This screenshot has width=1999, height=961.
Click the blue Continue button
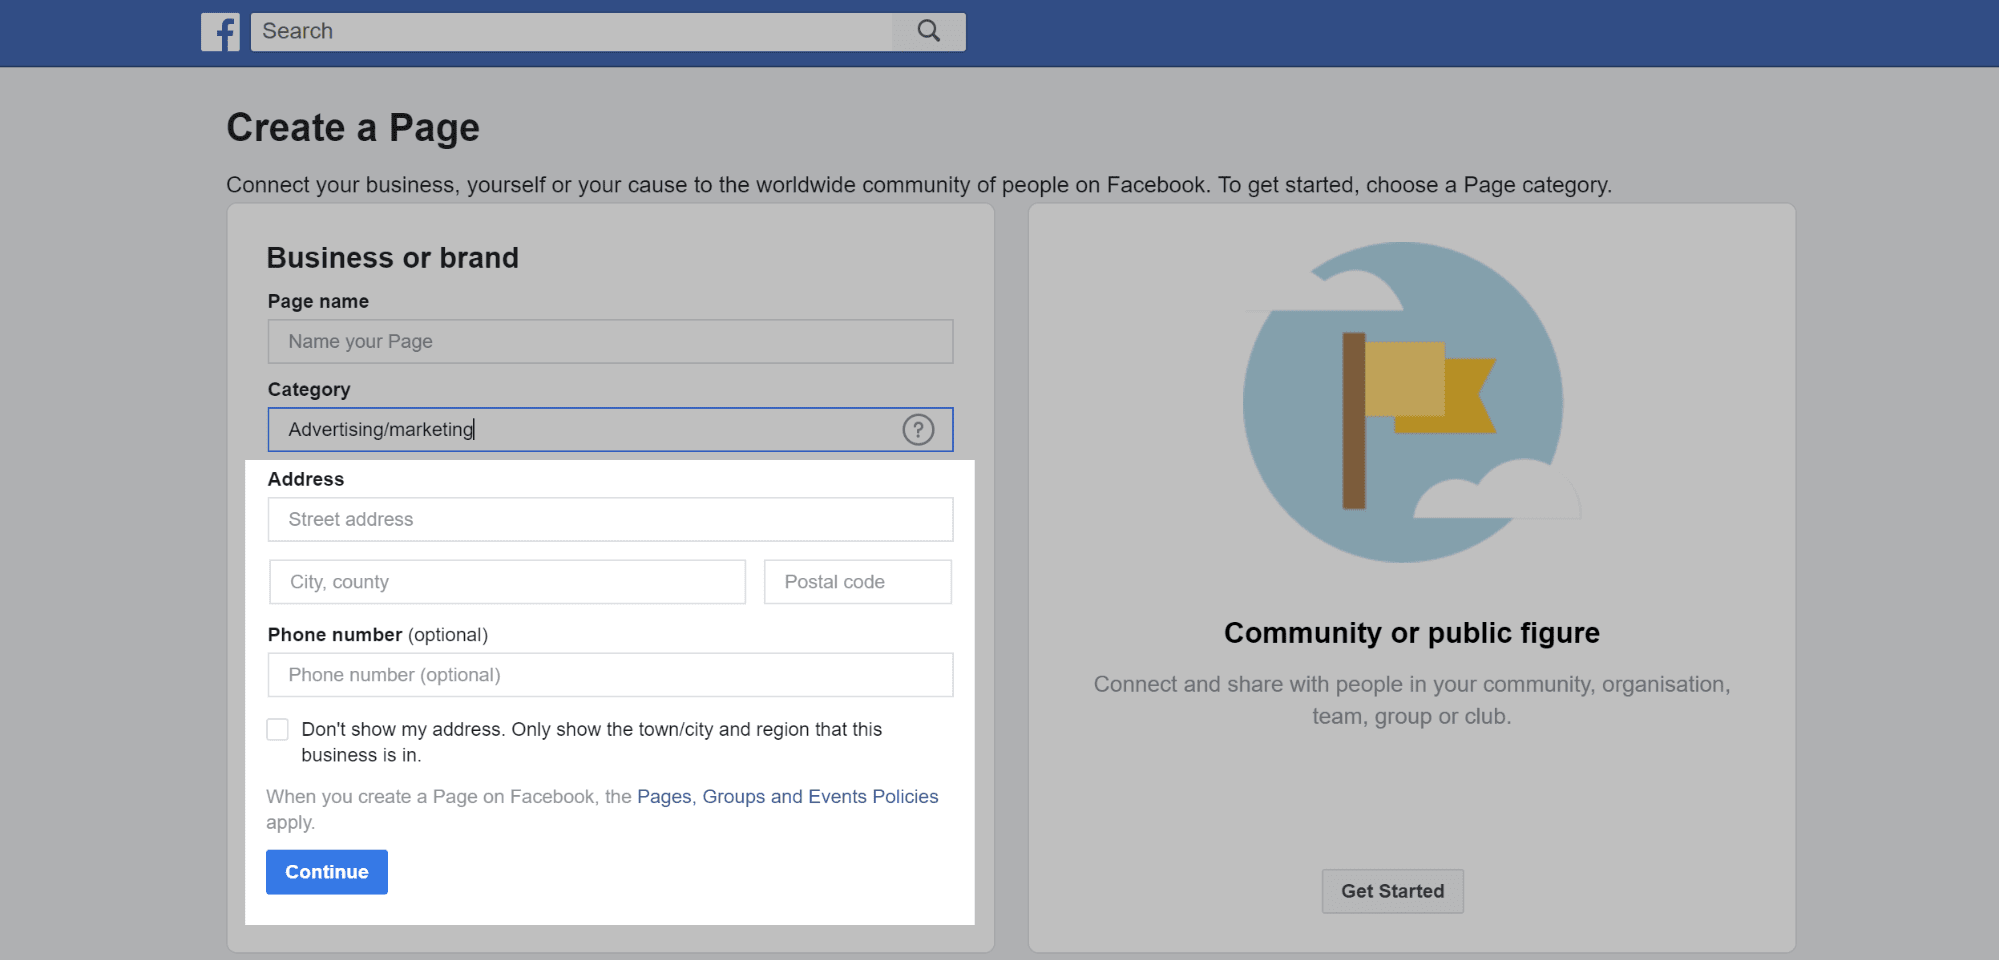click(327, 872)
